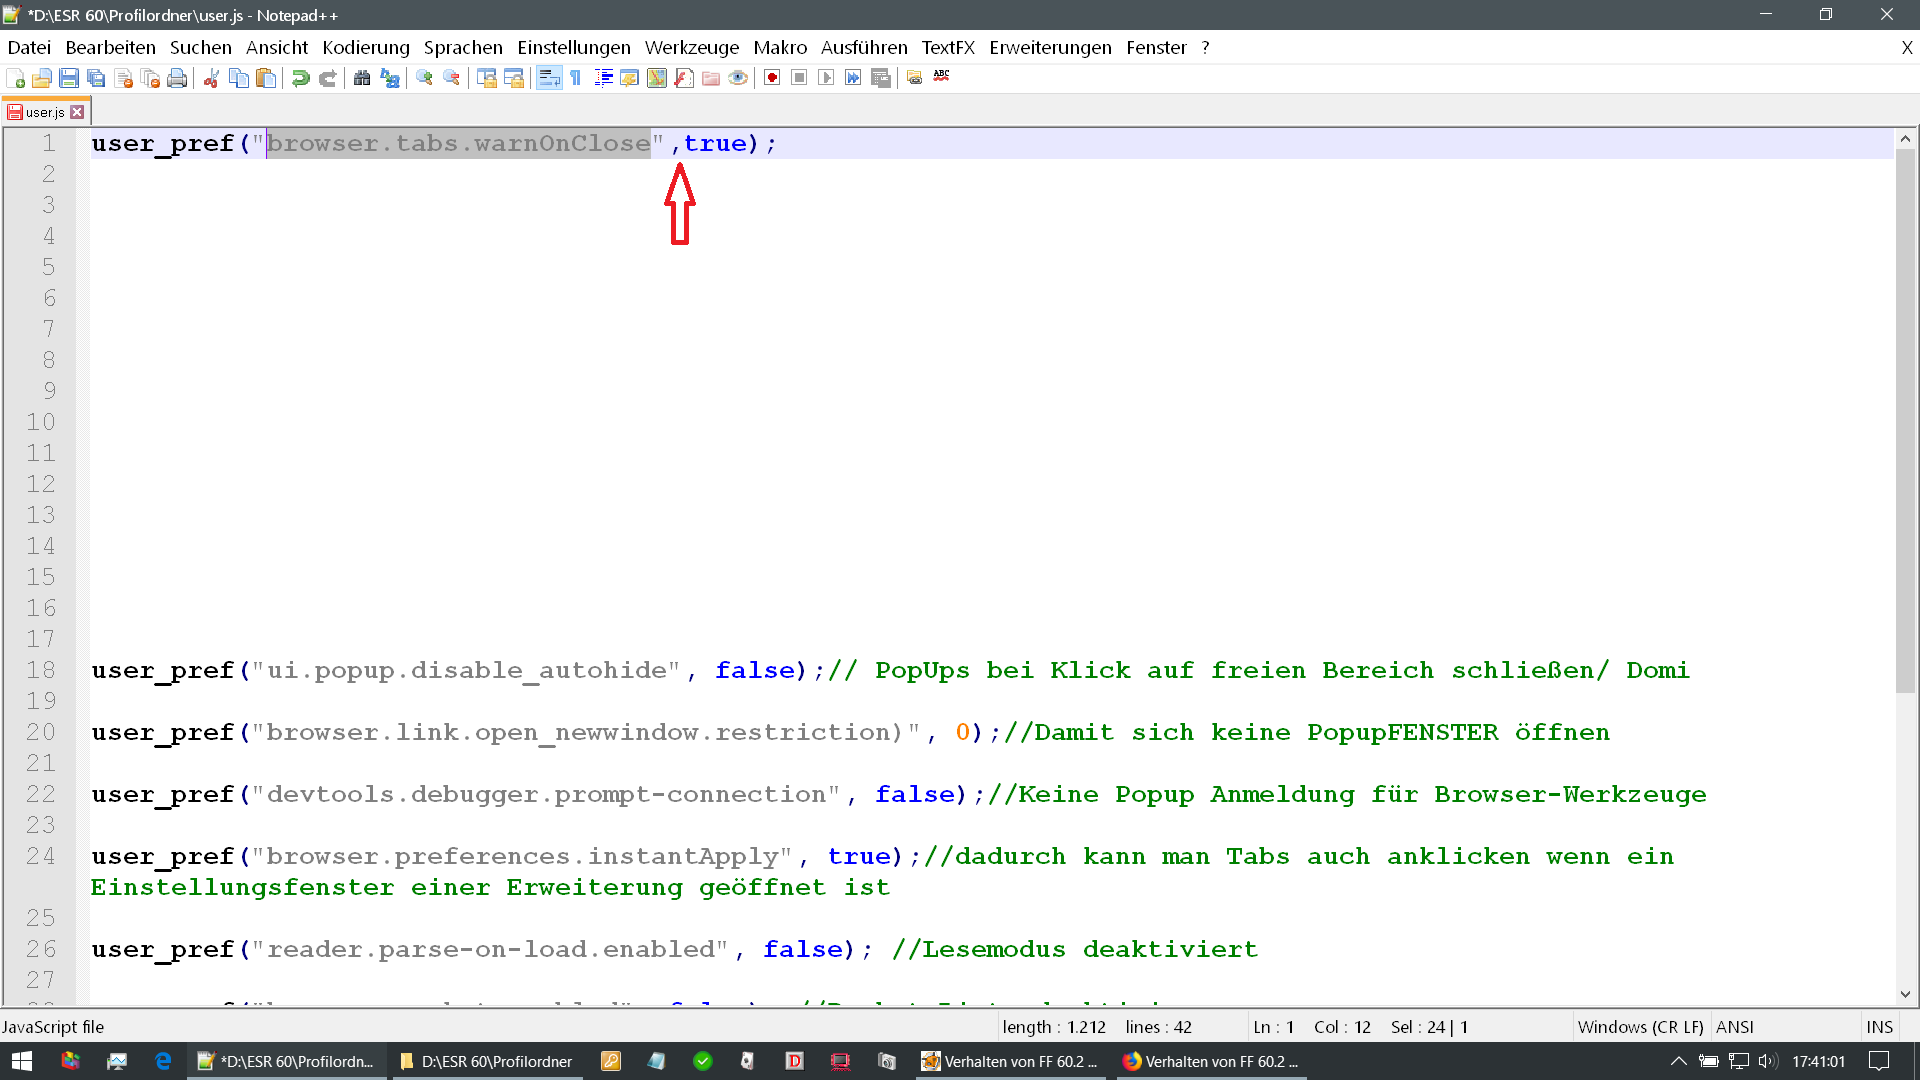Switch to D:\ESR 60\Profilordner Explorer taskbar button
The image size is (1920, 1080).
pyautogui.click(x=487, y=1061)
